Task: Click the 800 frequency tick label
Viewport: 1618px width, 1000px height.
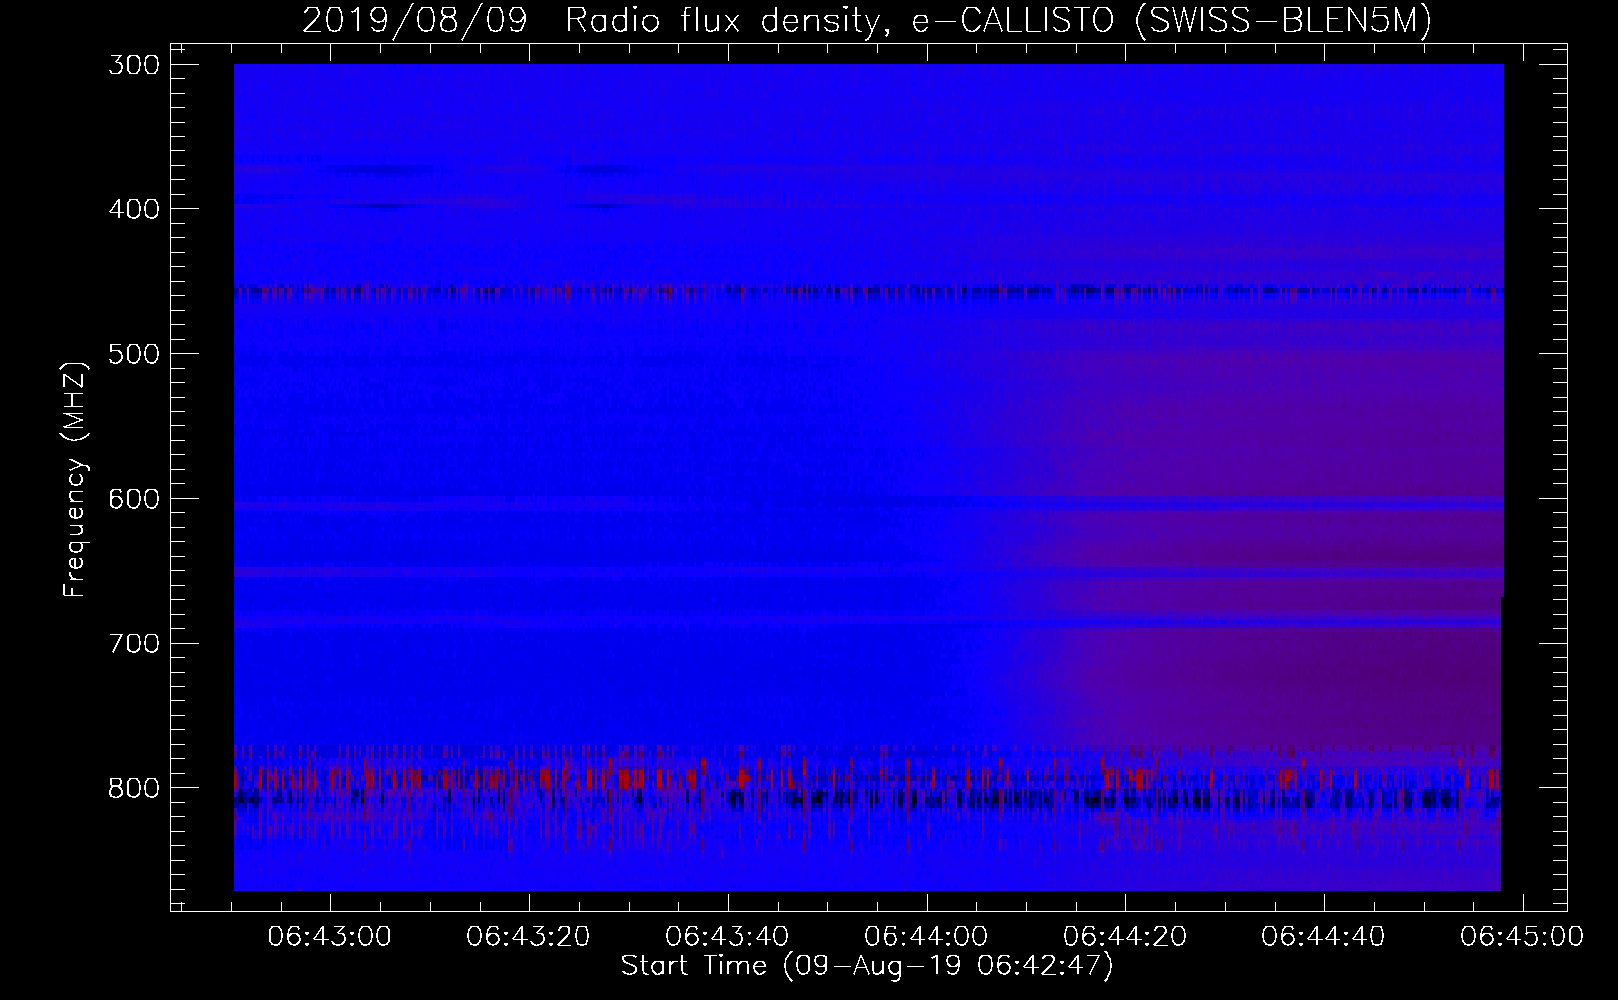Action: point(132,788)
